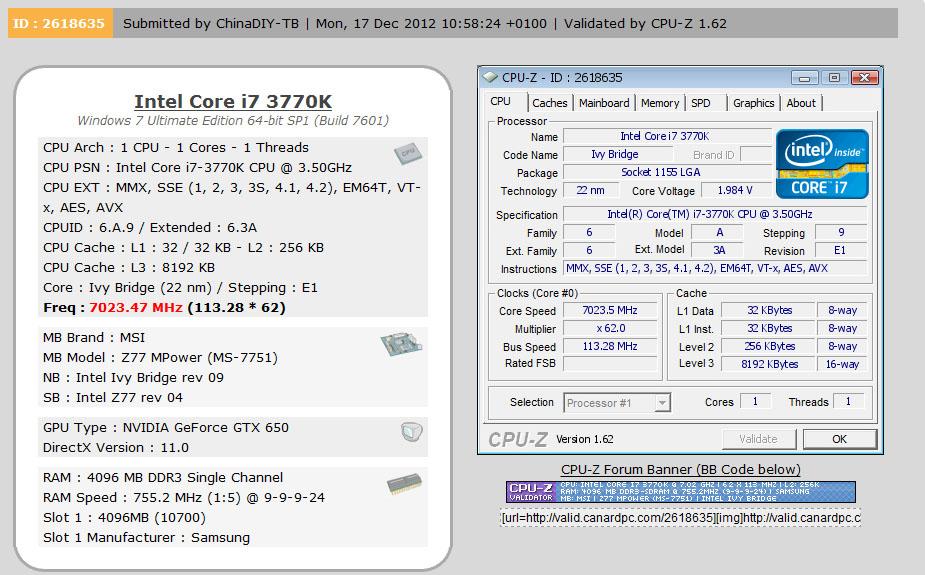
Task: Close the CPU-Z window
Action: coord(865,78)
